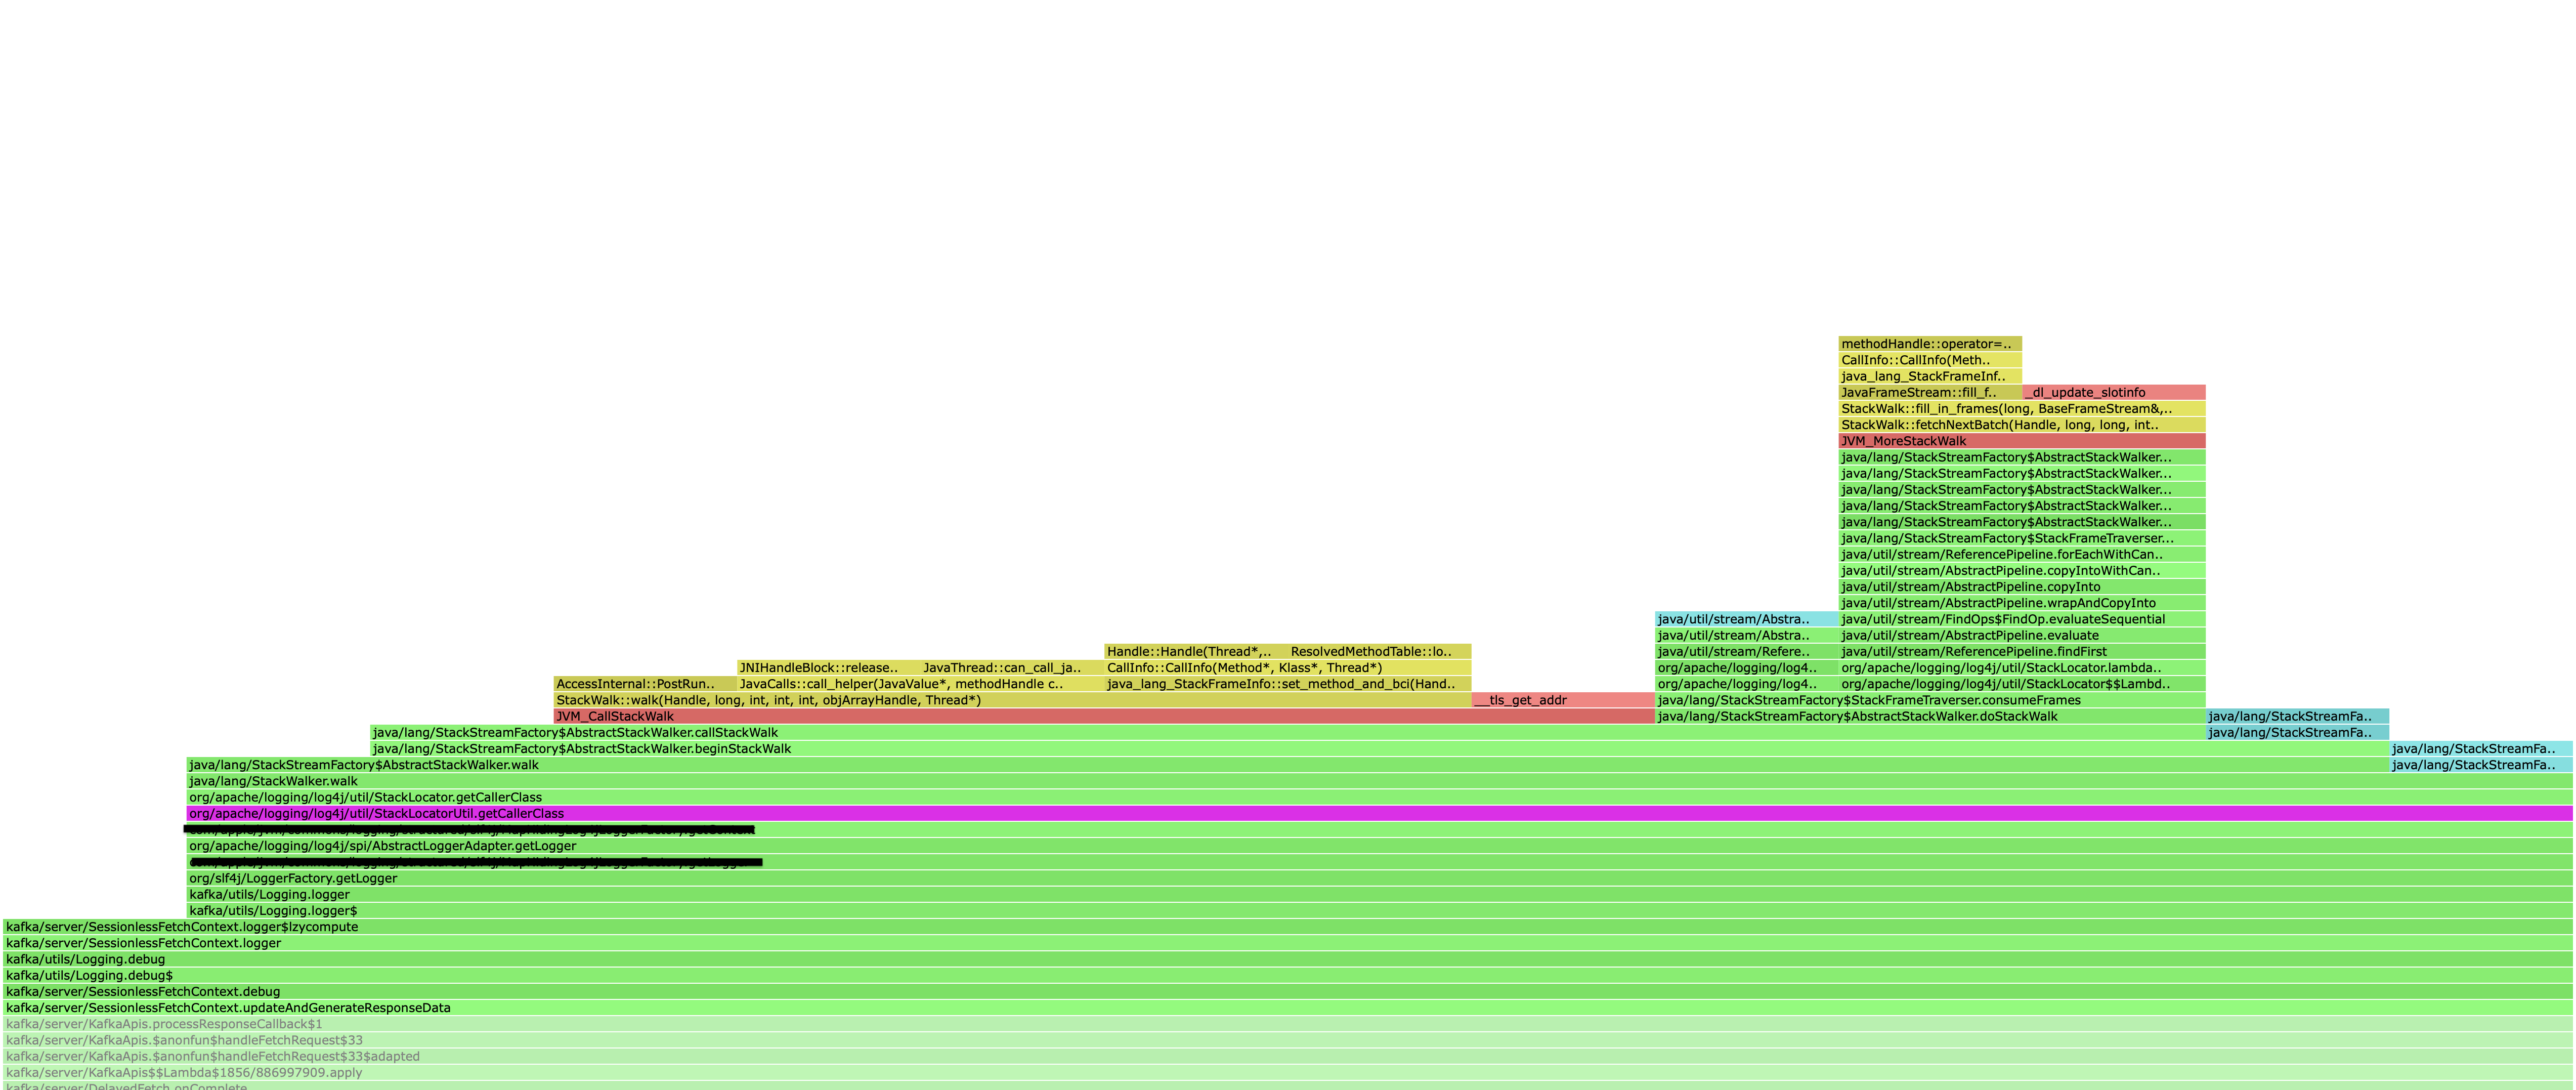Click the ReferencePipeline.findFirst frame
This screenshot has height=1090, width=2576.
(2022, 651)
